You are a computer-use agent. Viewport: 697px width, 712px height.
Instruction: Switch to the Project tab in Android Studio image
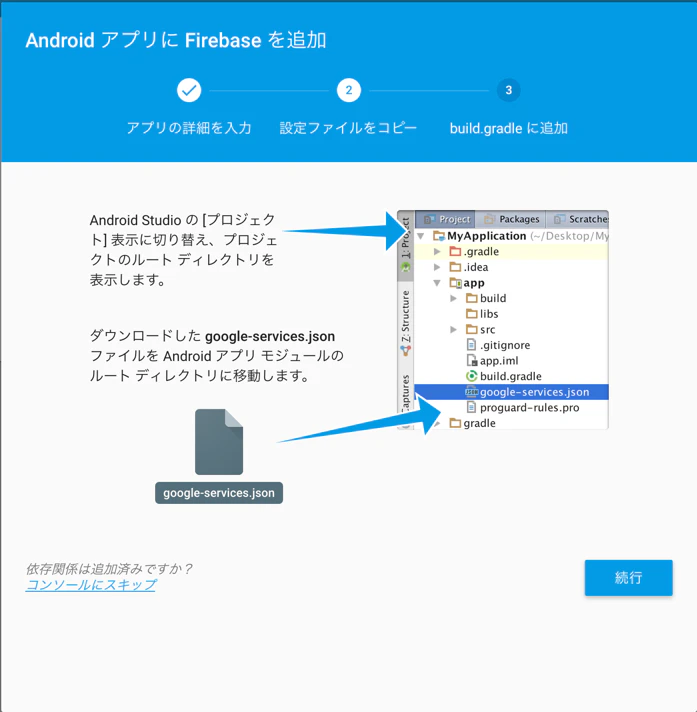(446, 219)
